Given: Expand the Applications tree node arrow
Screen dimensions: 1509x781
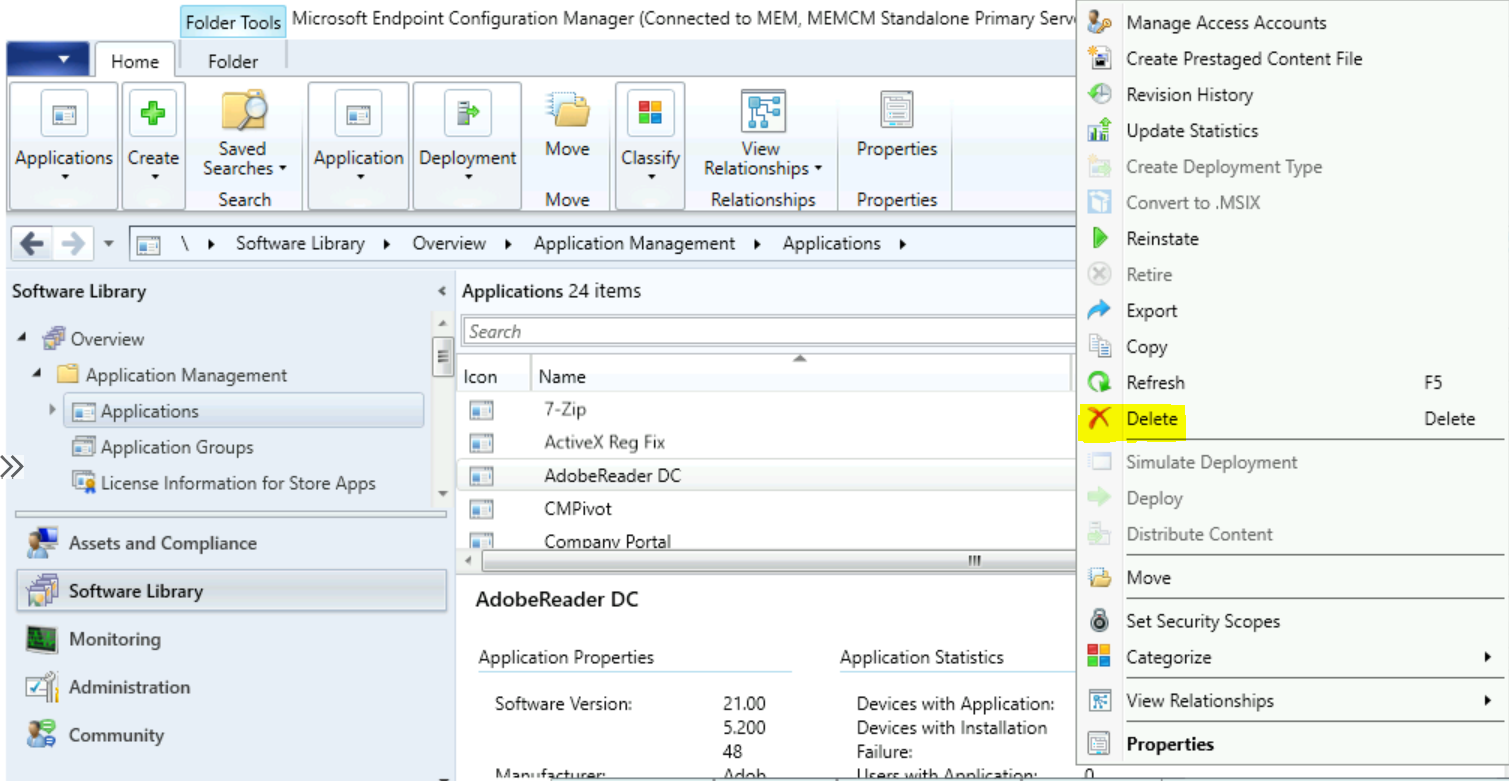Looking at the screenshot, I should click(53, 410).
